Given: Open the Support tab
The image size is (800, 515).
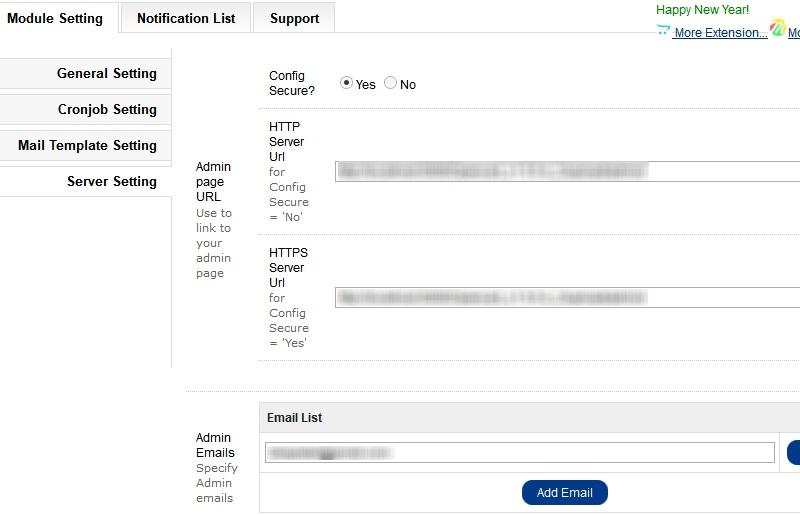Looking at the screenshot, I should (294, 18).
